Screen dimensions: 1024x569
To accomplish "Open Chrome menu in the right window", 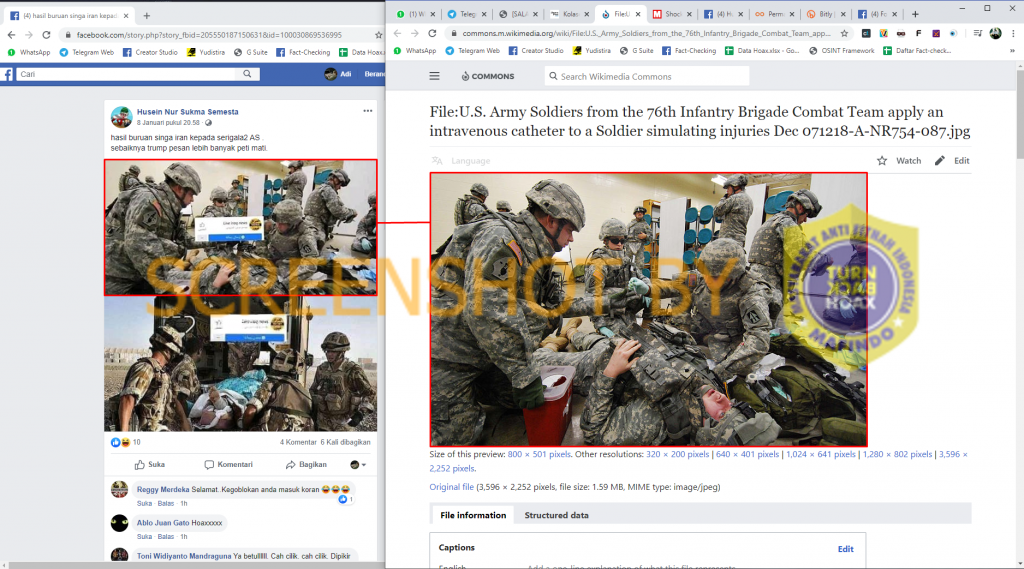I will 1014,33.
